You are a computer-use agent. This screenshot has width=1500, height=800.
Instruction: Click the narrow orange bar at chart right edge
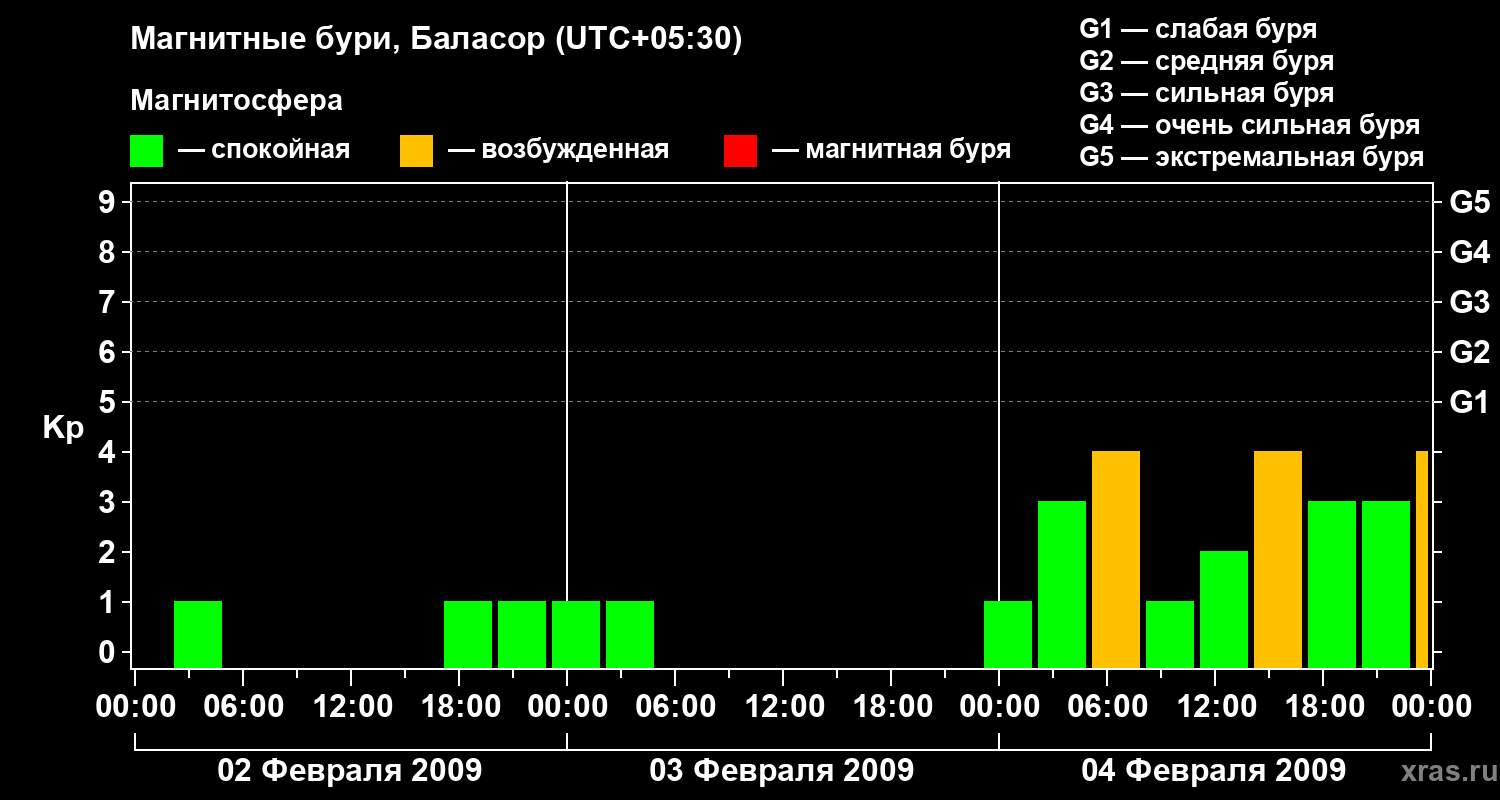(x=1422, y=560)
